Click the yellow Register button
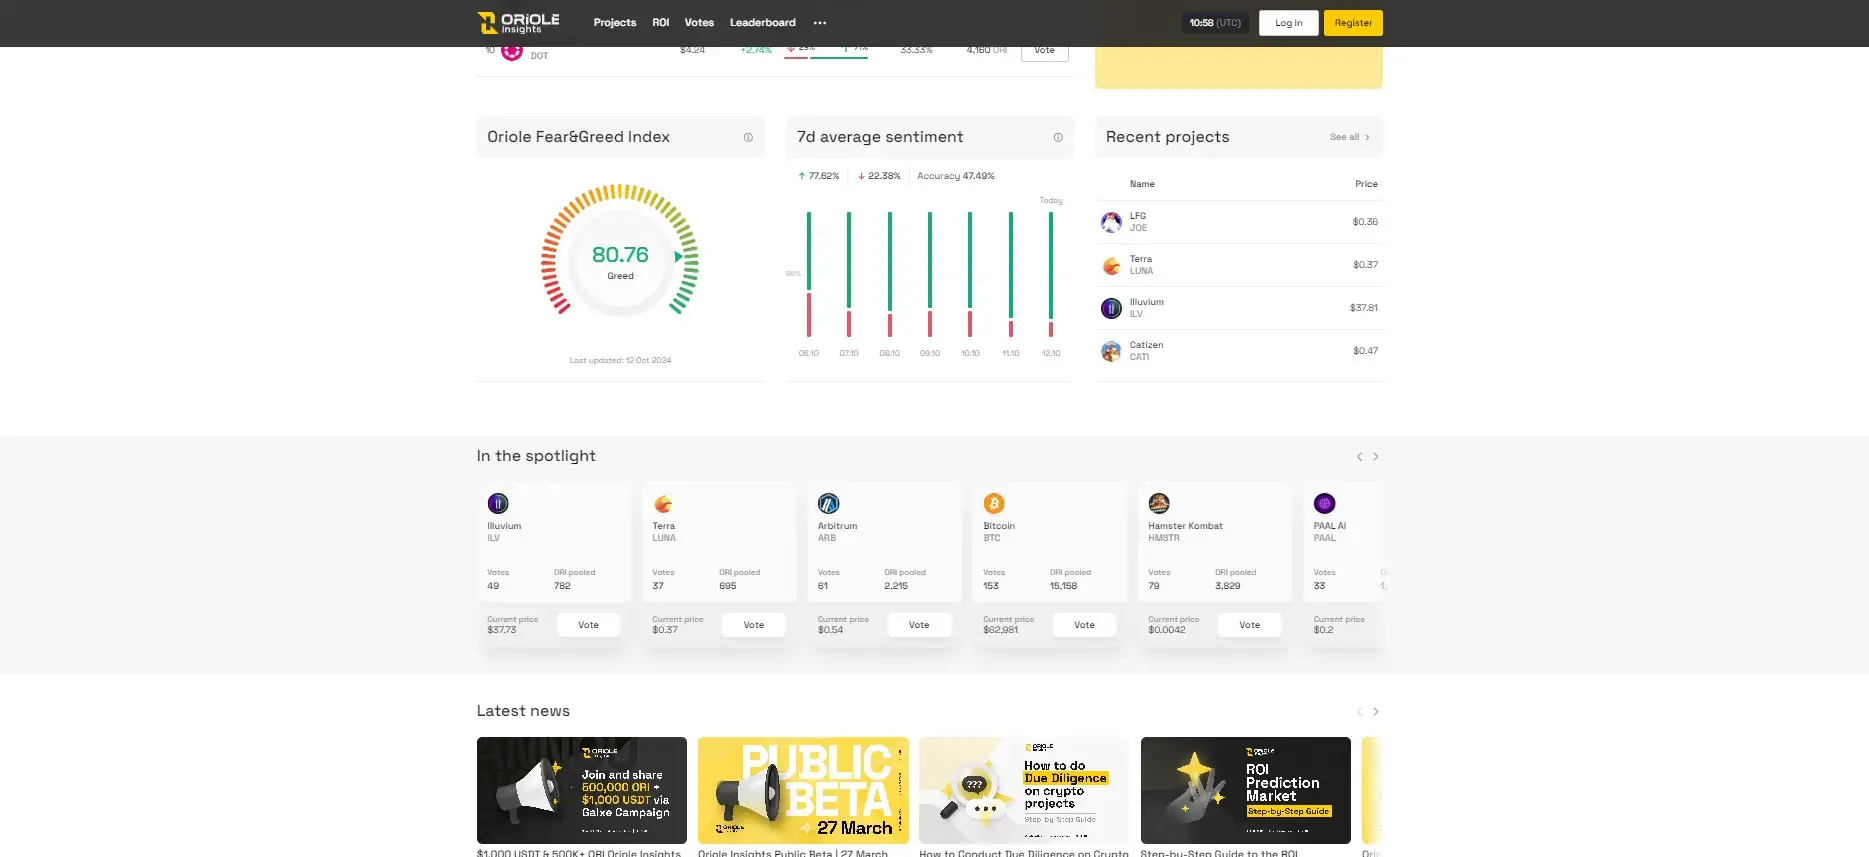This screenshot has height=857, width=1869. (1353, 23)
